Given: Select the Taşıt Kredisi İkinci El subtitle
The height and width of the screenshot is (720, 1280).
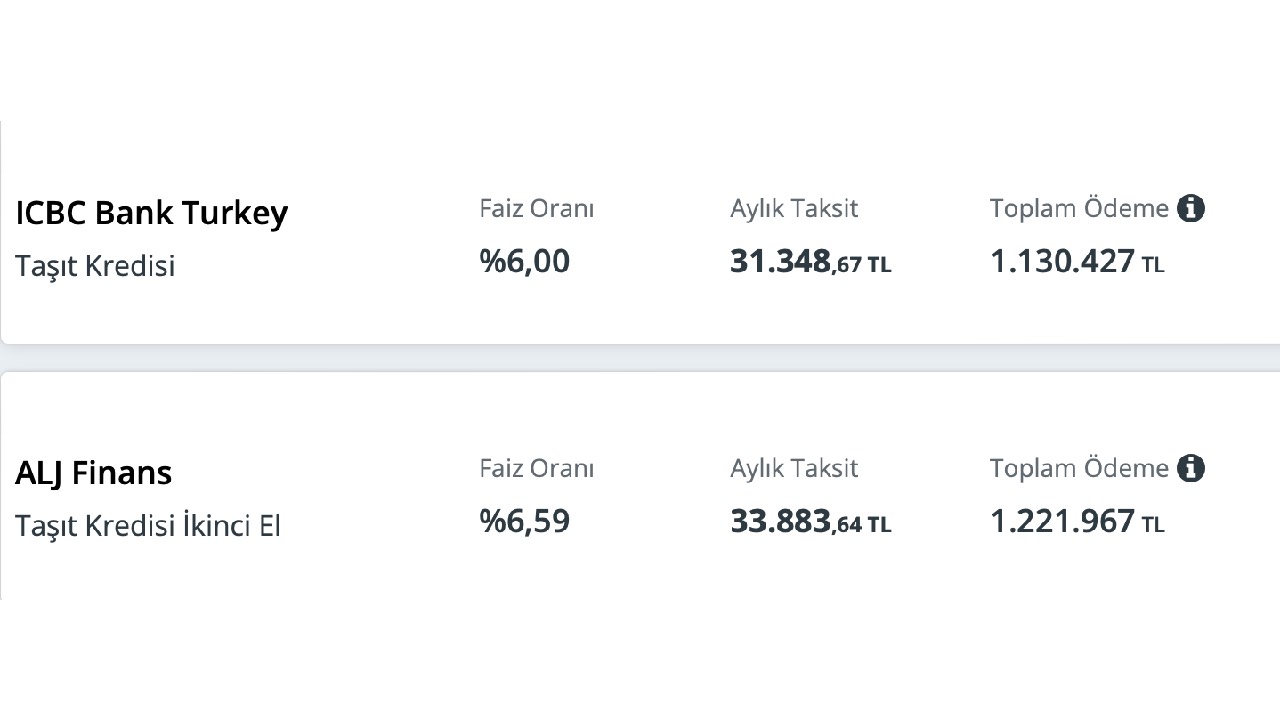Looking at the screenshot, I should (148, 525).
